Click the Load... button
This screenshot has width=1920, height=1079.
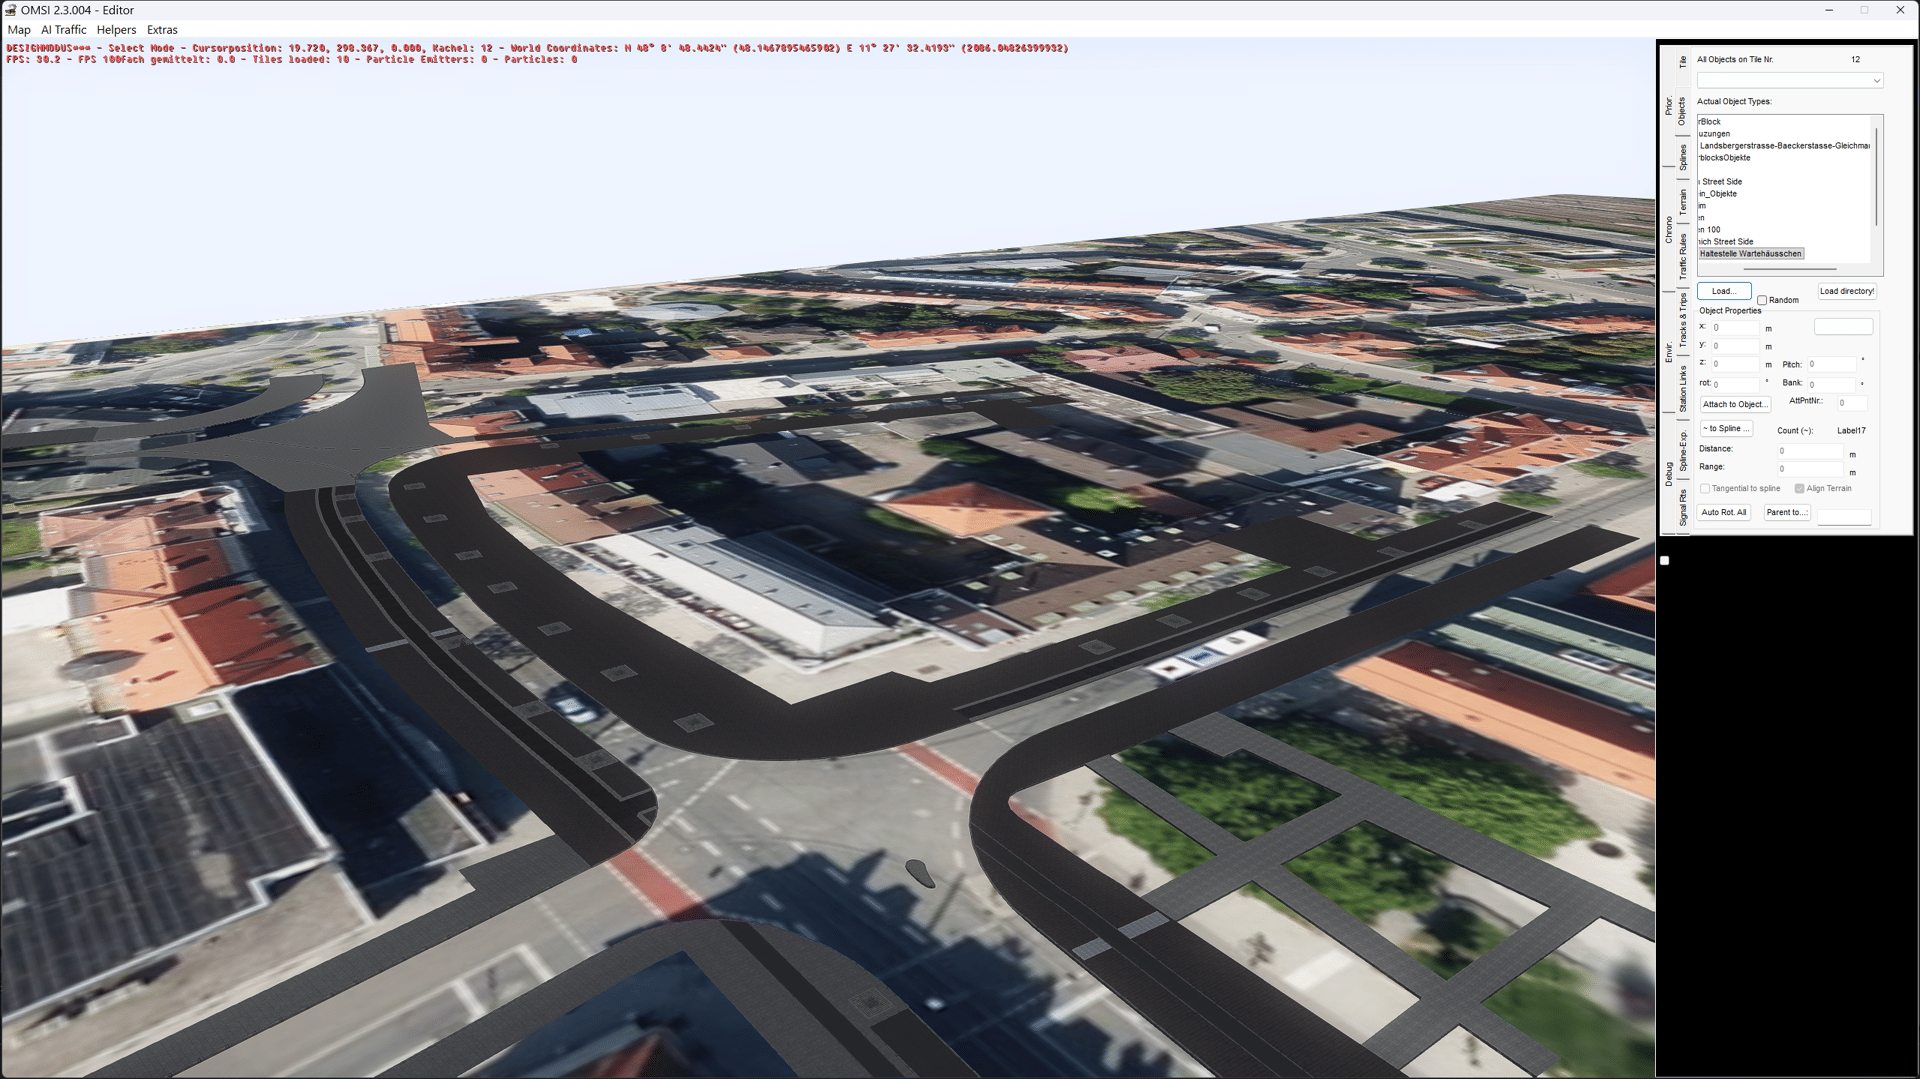[x=1723, y=291]
